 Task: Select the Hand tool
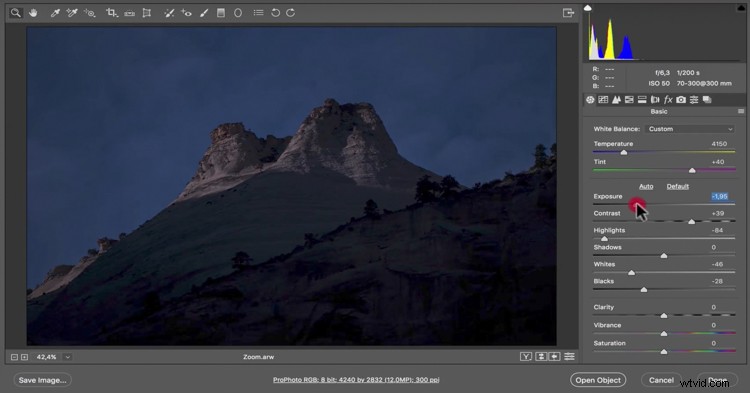pyautogui.click(x=33, y=13)
